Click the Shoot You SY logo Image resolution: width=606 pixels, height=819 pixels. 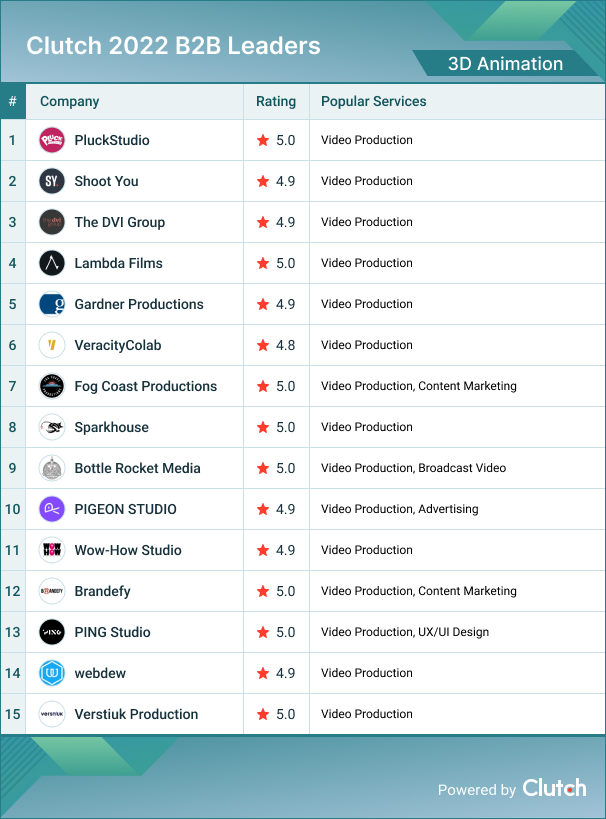[x=52, y=181]
